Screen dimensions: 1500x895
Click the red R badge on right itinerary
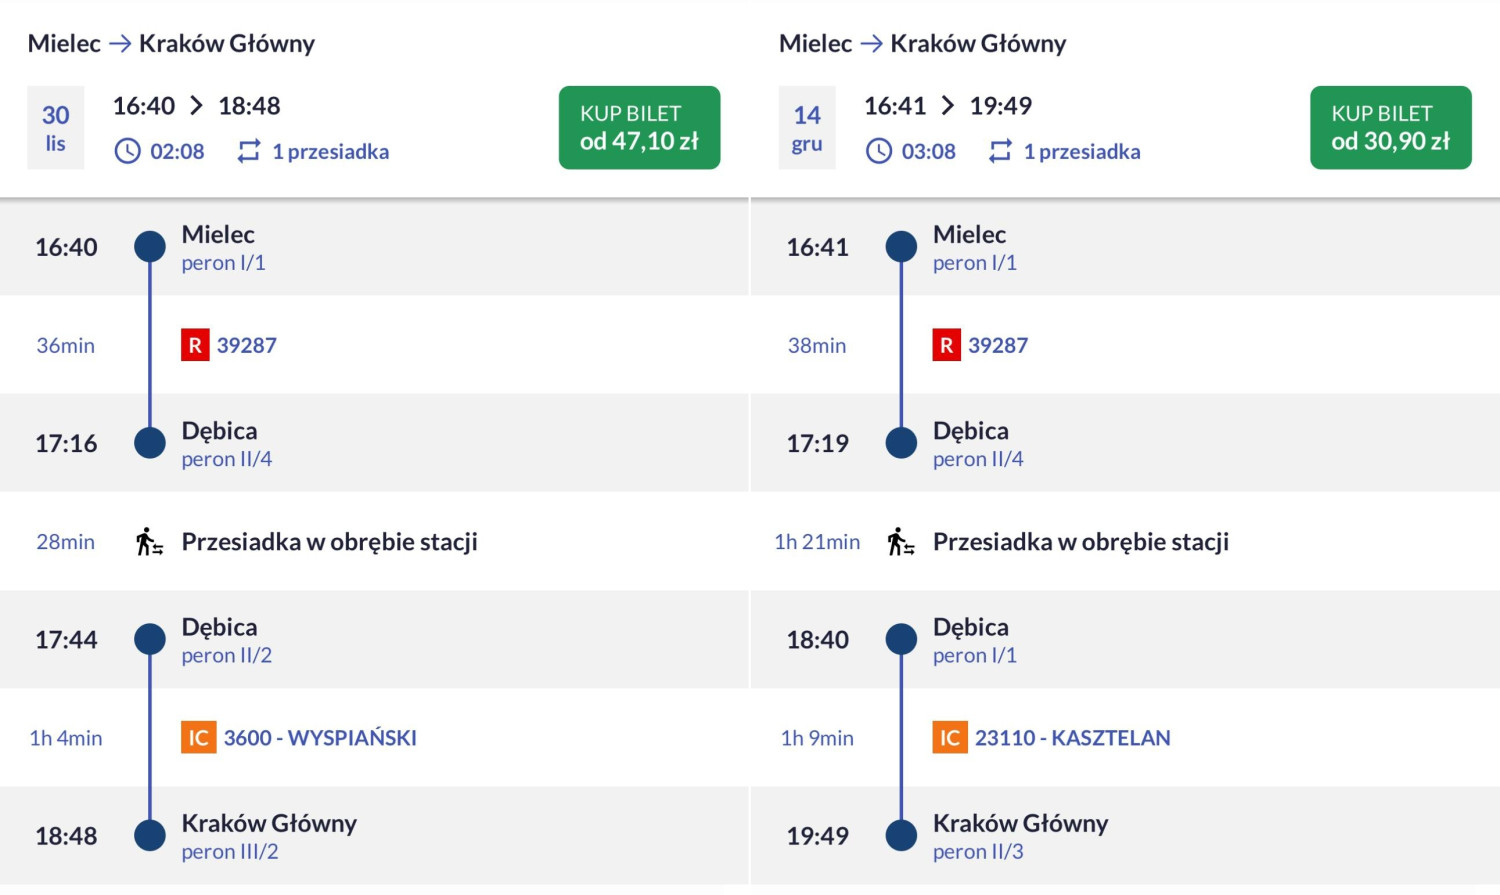tap(946, 345)
